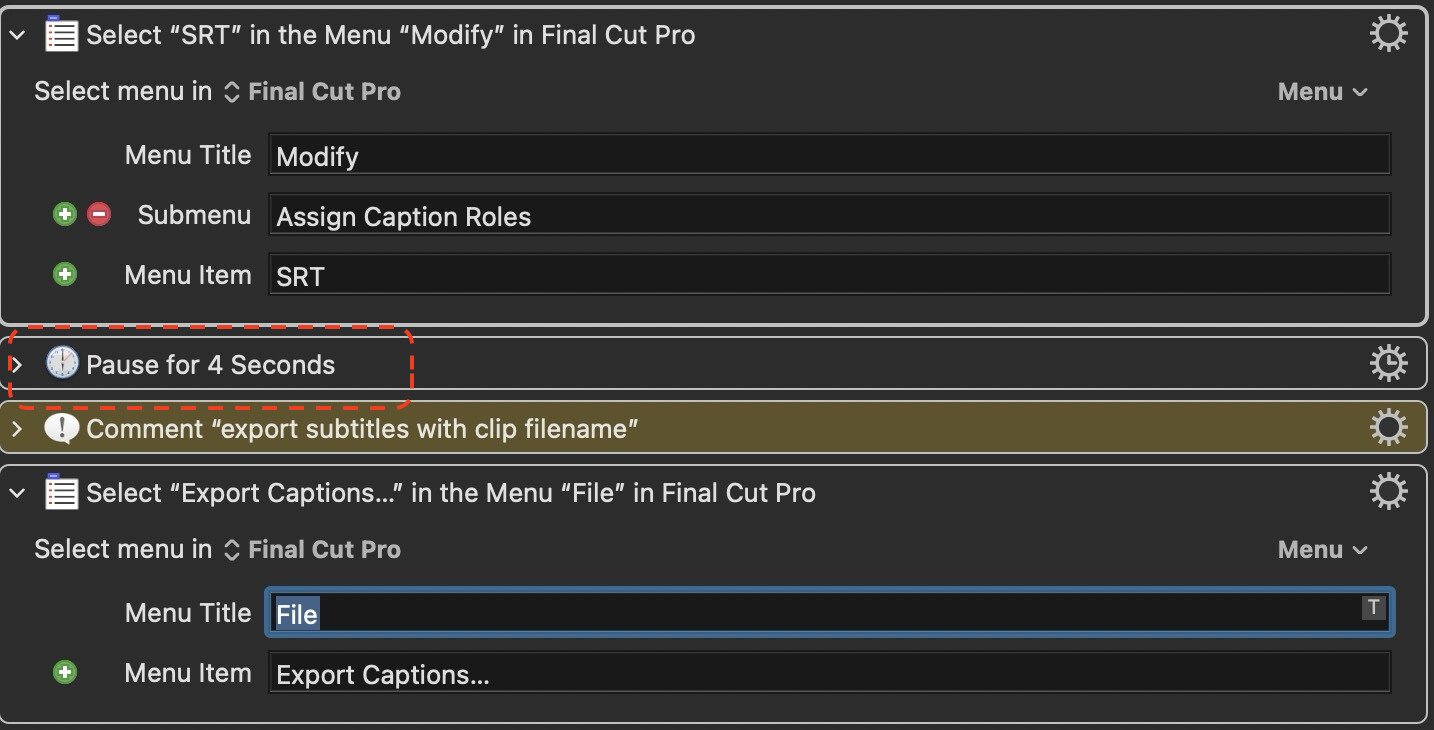Open gear menu for Pause action
Image resolution: width=1434 pixels, height=730 pixels.
[x=1388, y=364]
